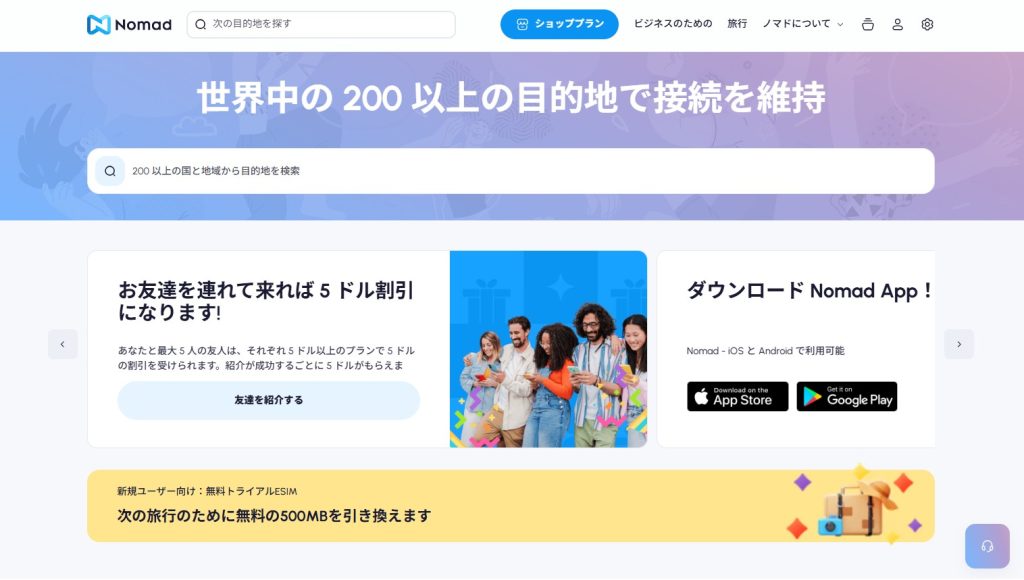Open the settings gear icon

pyautogui.click(x=927, y=25)
